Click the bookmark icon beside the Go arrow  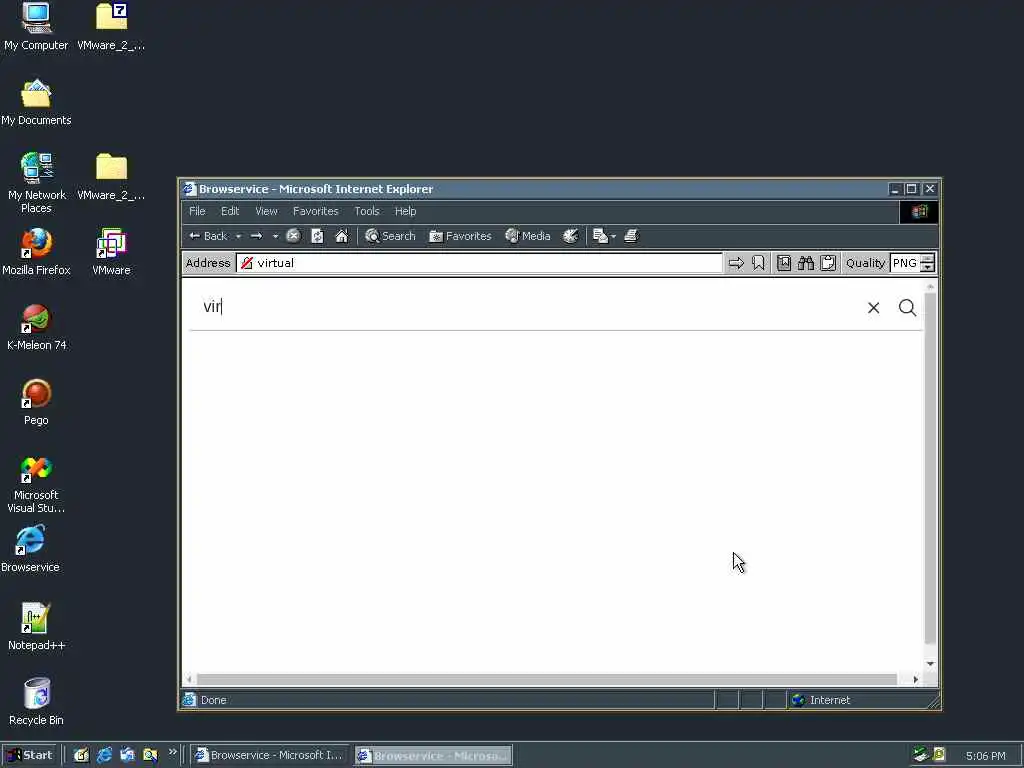pyautogui.click(x=758, y=263)
